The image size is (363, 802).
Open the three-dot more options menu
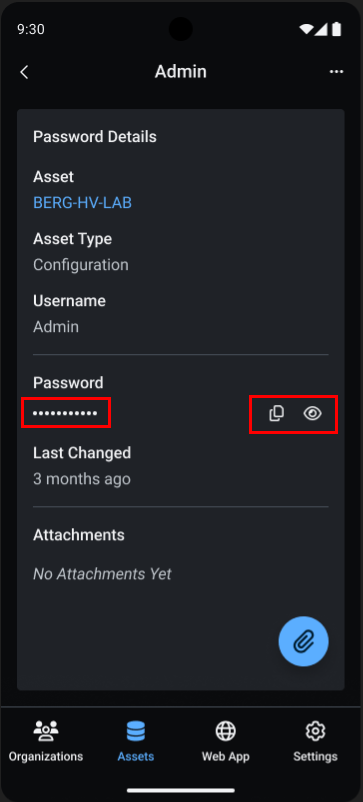tap(336, 72)
